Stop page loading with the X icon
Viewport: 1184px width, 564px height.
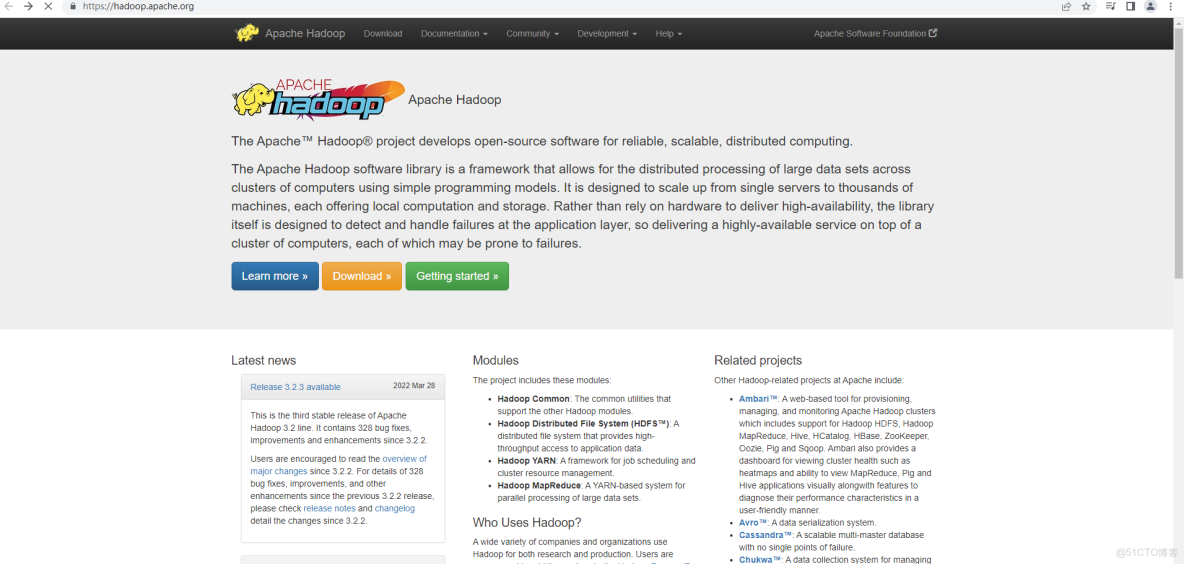pyautogui.click(x=48, y=6)
